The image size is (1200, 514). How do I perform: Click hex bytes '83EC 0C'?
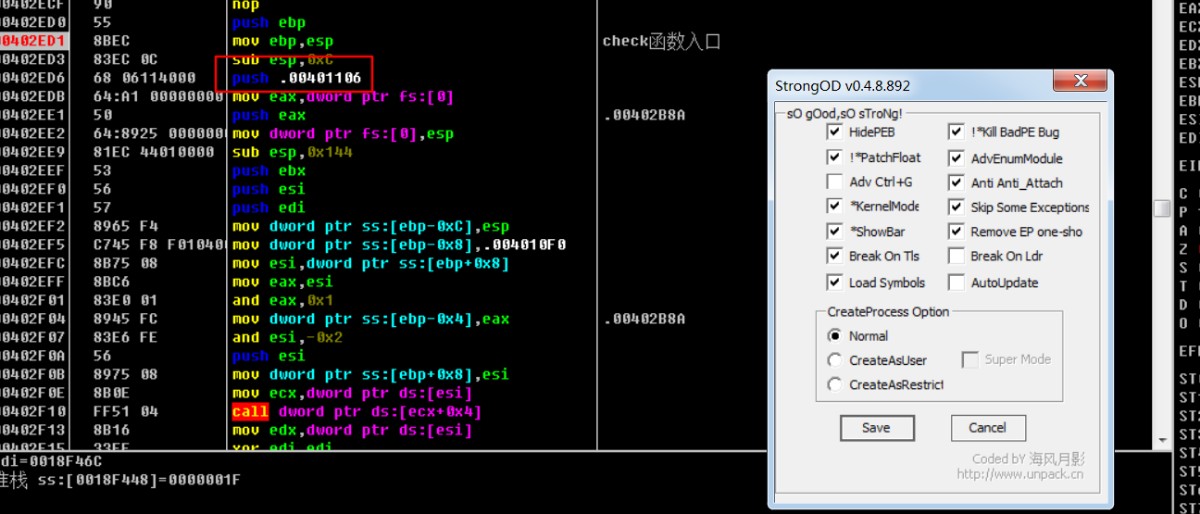(x=124, y=59)
